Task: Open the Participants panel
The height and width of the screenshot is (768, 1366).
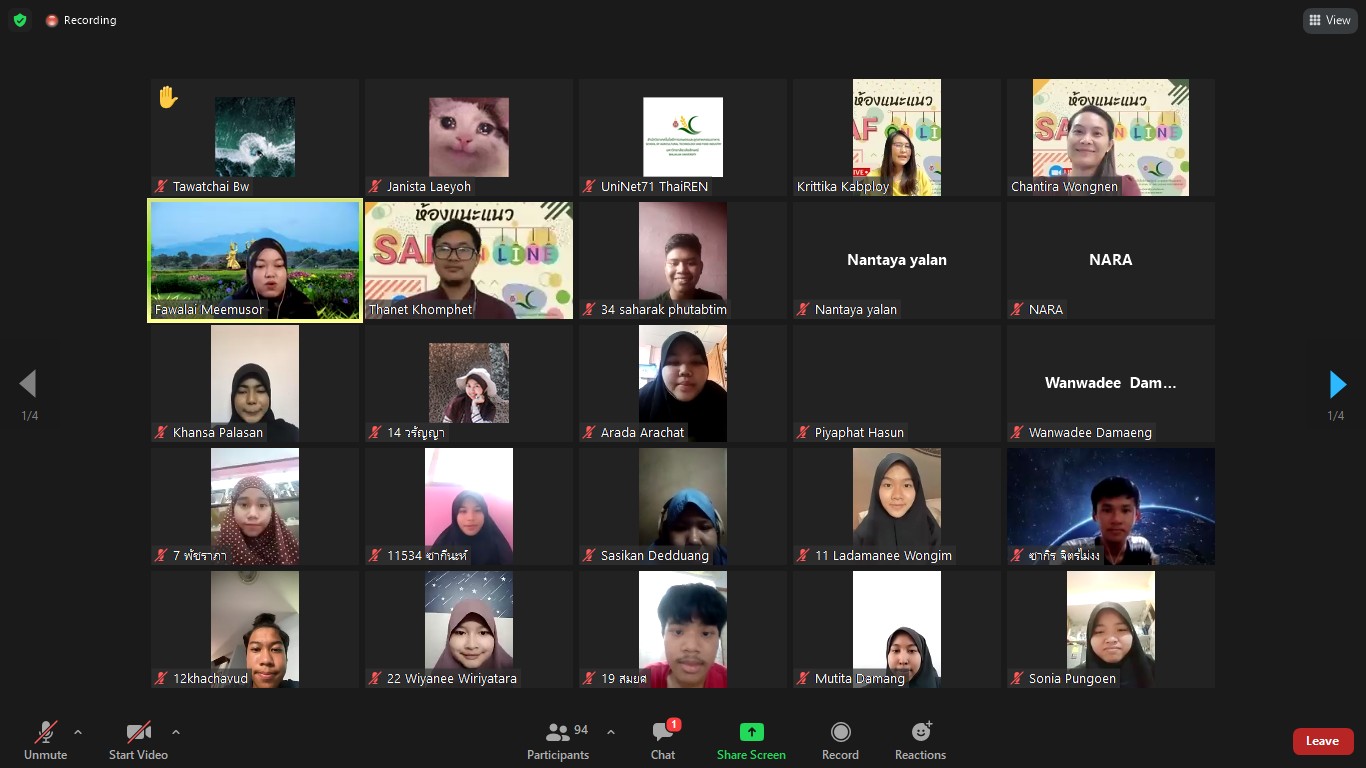Action: tap(558, 741)
